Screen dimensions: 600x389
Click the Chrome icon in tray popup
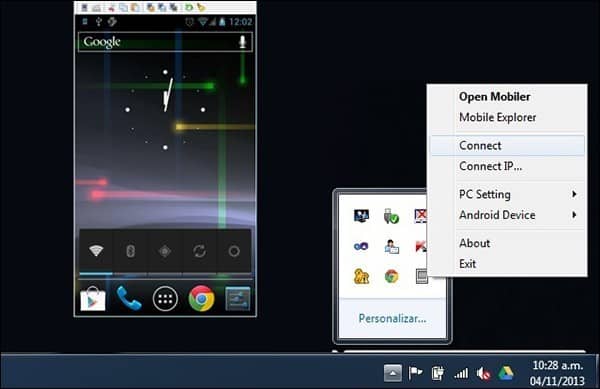point(391,276)
